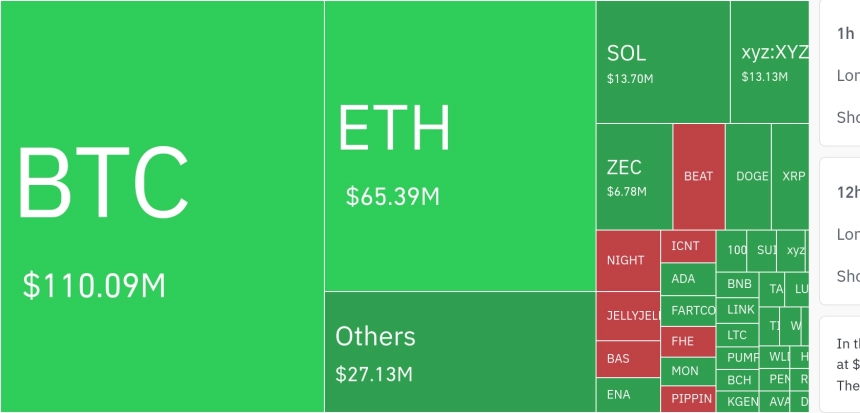
Task: Open the BNB tile
Action: [739, 283]
